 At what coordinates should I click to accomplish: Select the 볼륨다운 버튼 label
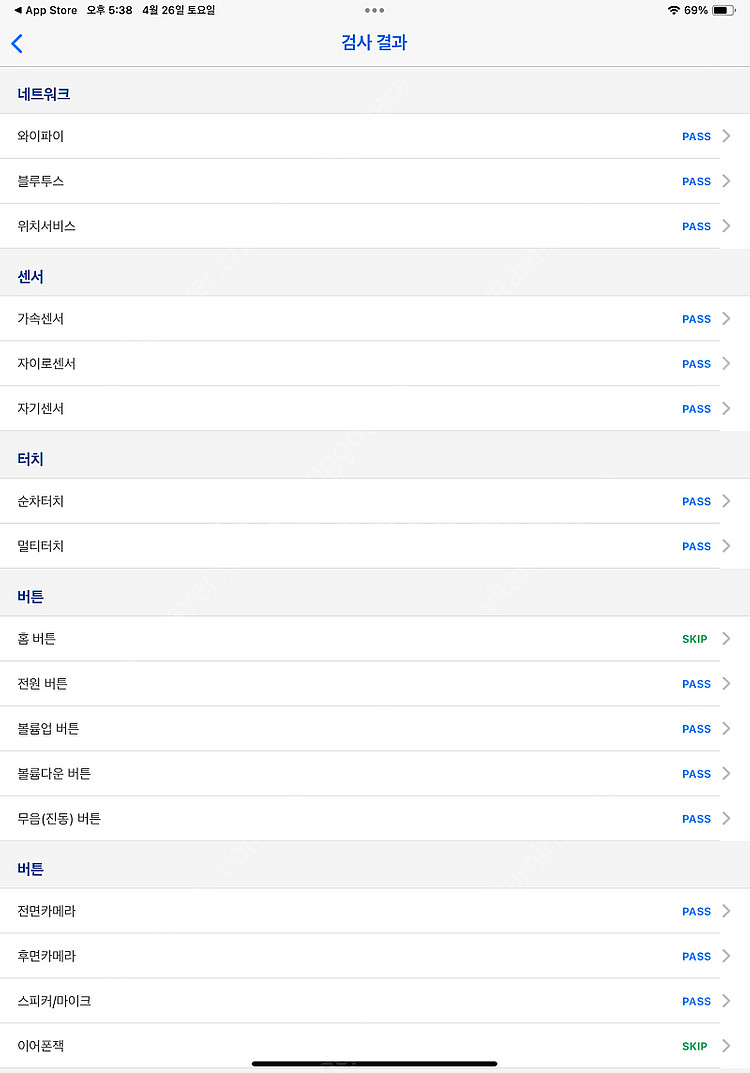click(54, 773)
